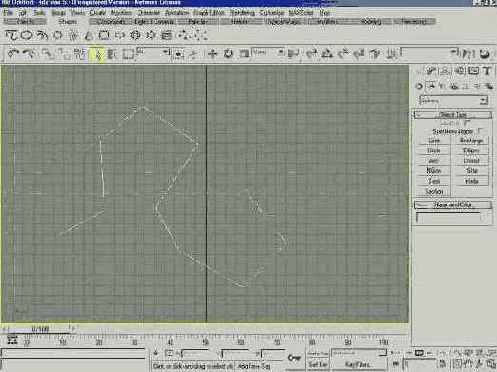
Task: Click the object name field in Name and Color
Action: point(448,218)
